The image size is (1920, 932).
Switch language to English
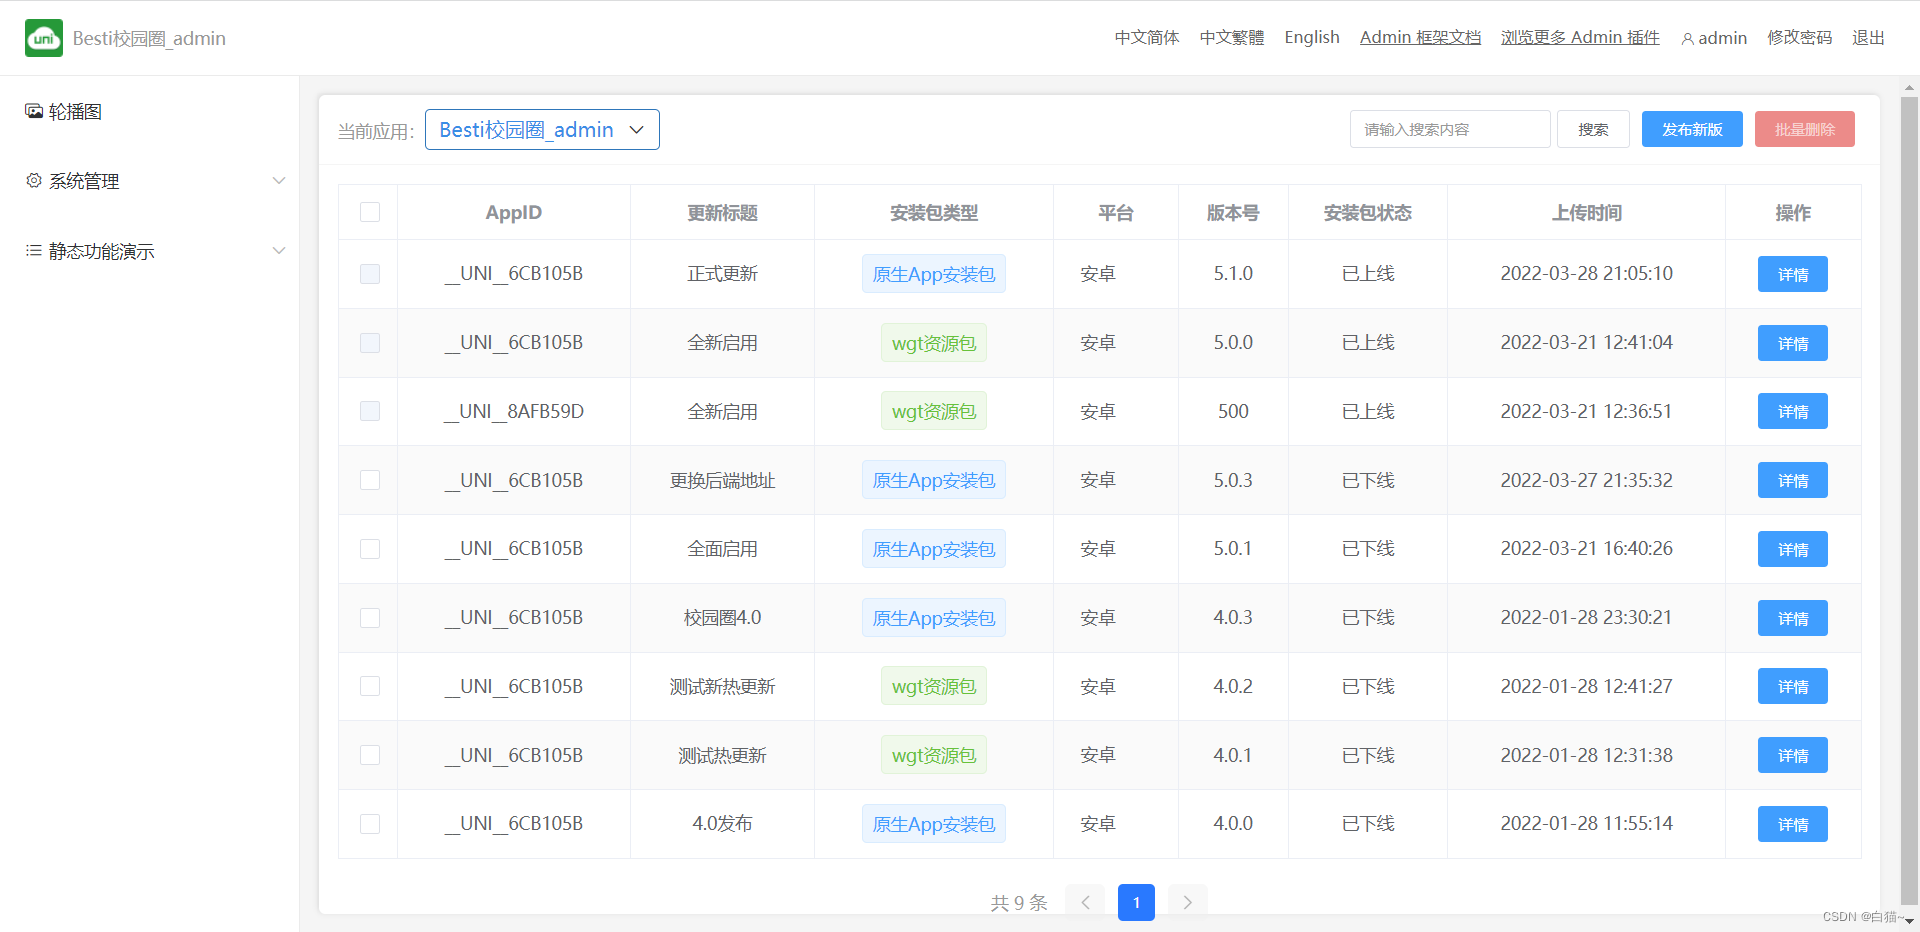1312,38
